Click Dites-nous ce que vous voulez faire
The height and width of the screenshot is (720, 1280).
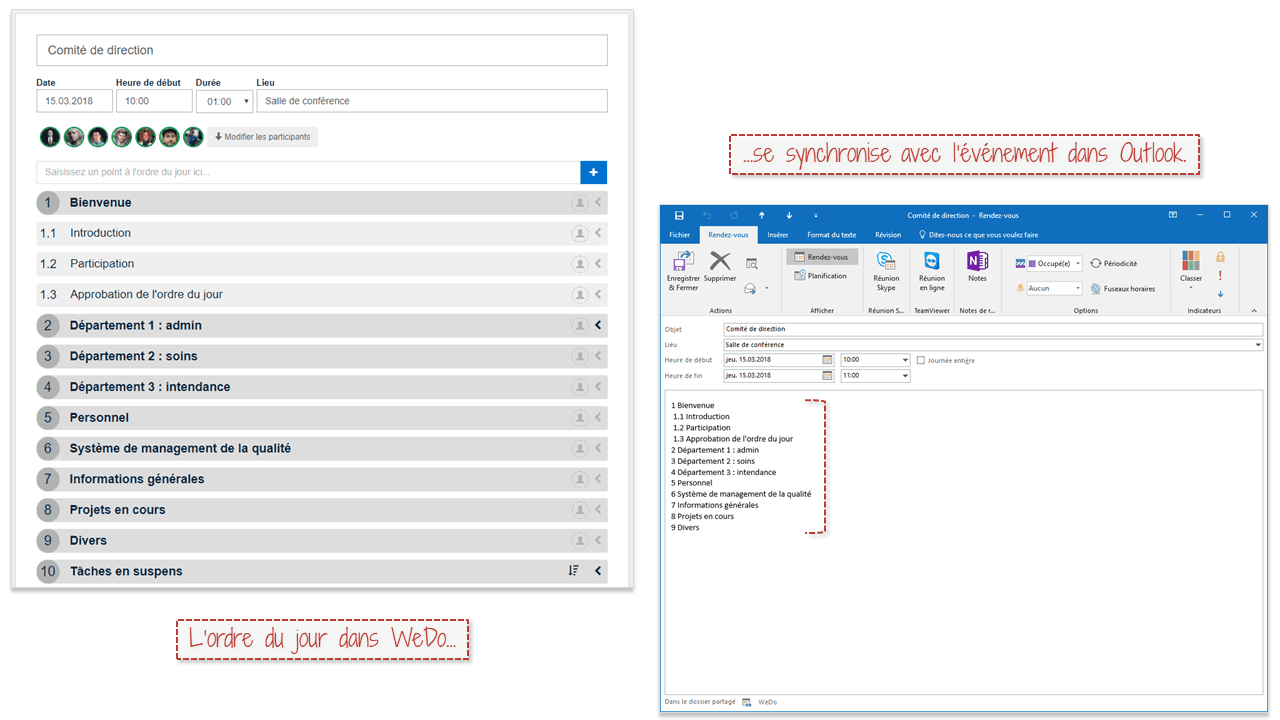click(978, 235)
